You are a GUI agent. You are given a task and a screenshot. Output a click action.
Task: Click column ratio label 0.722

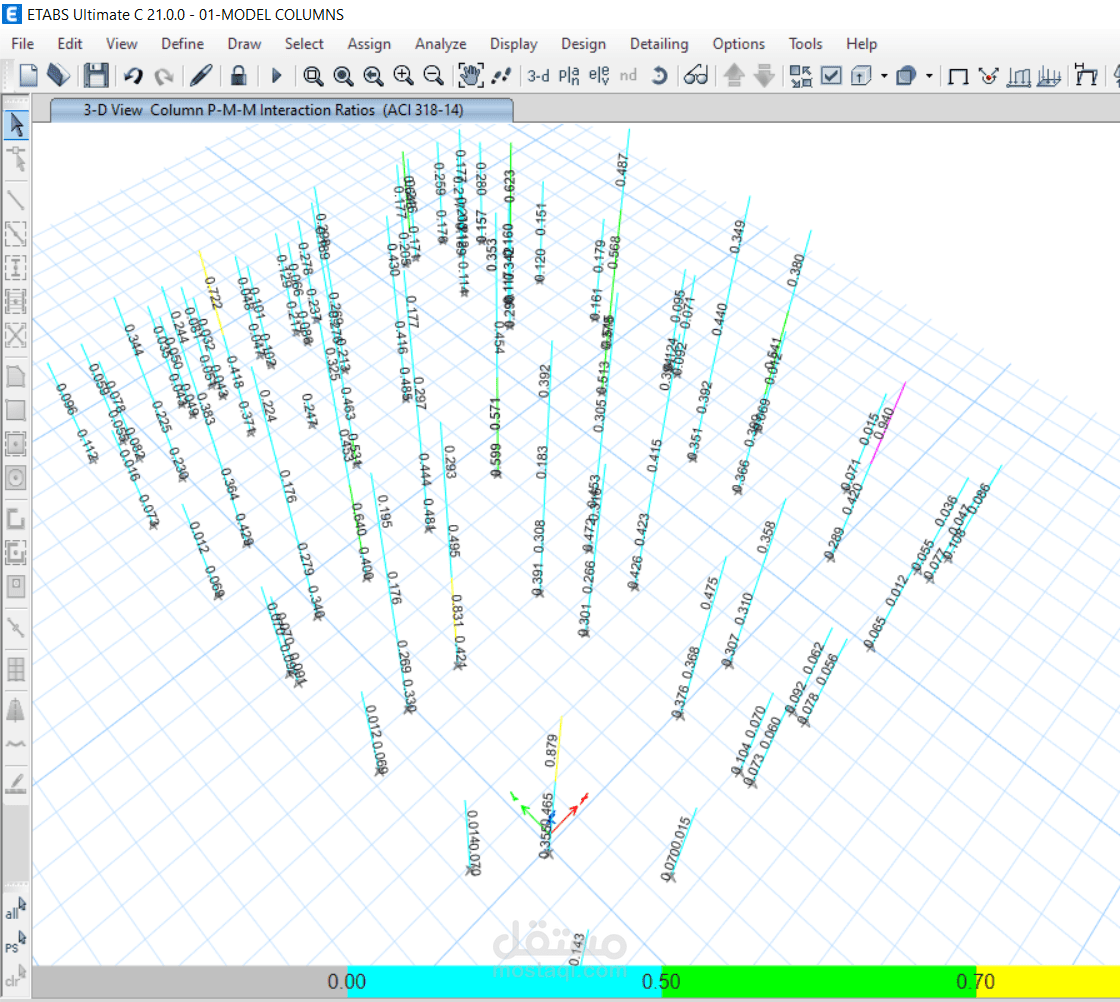pos(213,293)
